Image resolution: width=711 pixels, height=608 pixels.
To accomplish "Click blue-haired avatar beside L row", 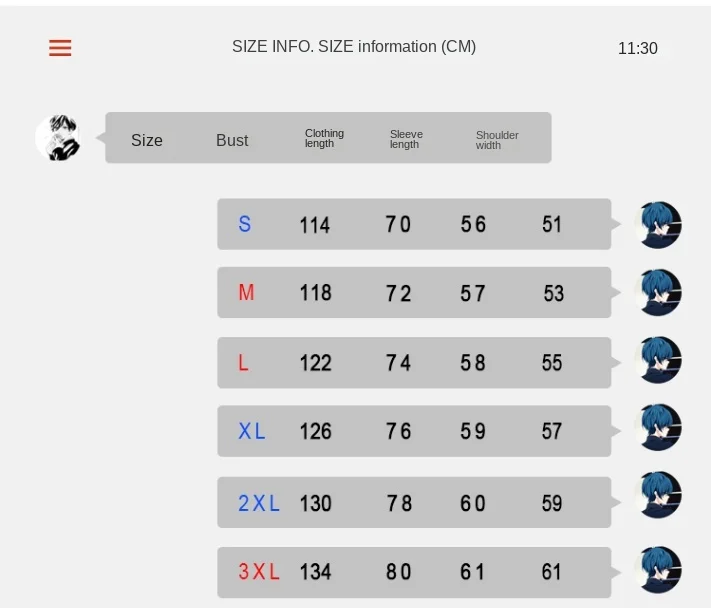I will 658,360.
